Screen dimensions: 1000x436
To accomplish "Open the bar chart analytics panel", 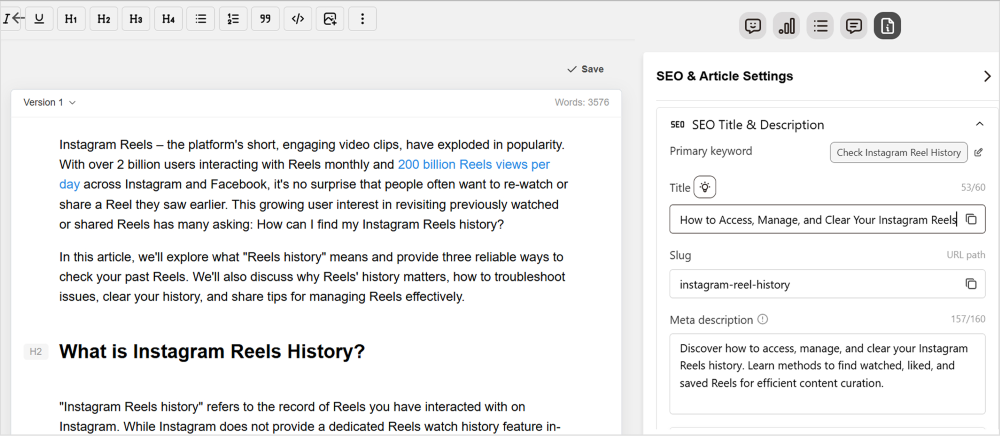I will [x=787, y=25].
